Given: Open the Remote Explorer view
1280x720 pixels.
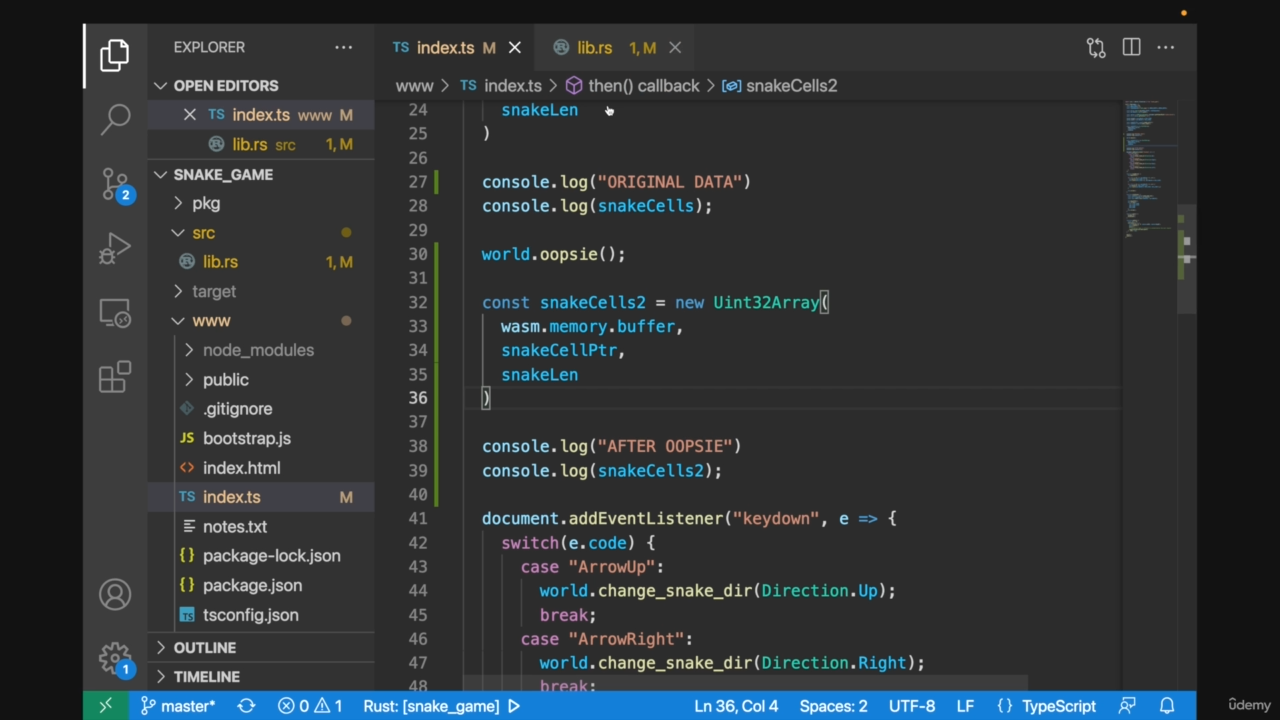Looking at the screenshot, I should 115,314.
